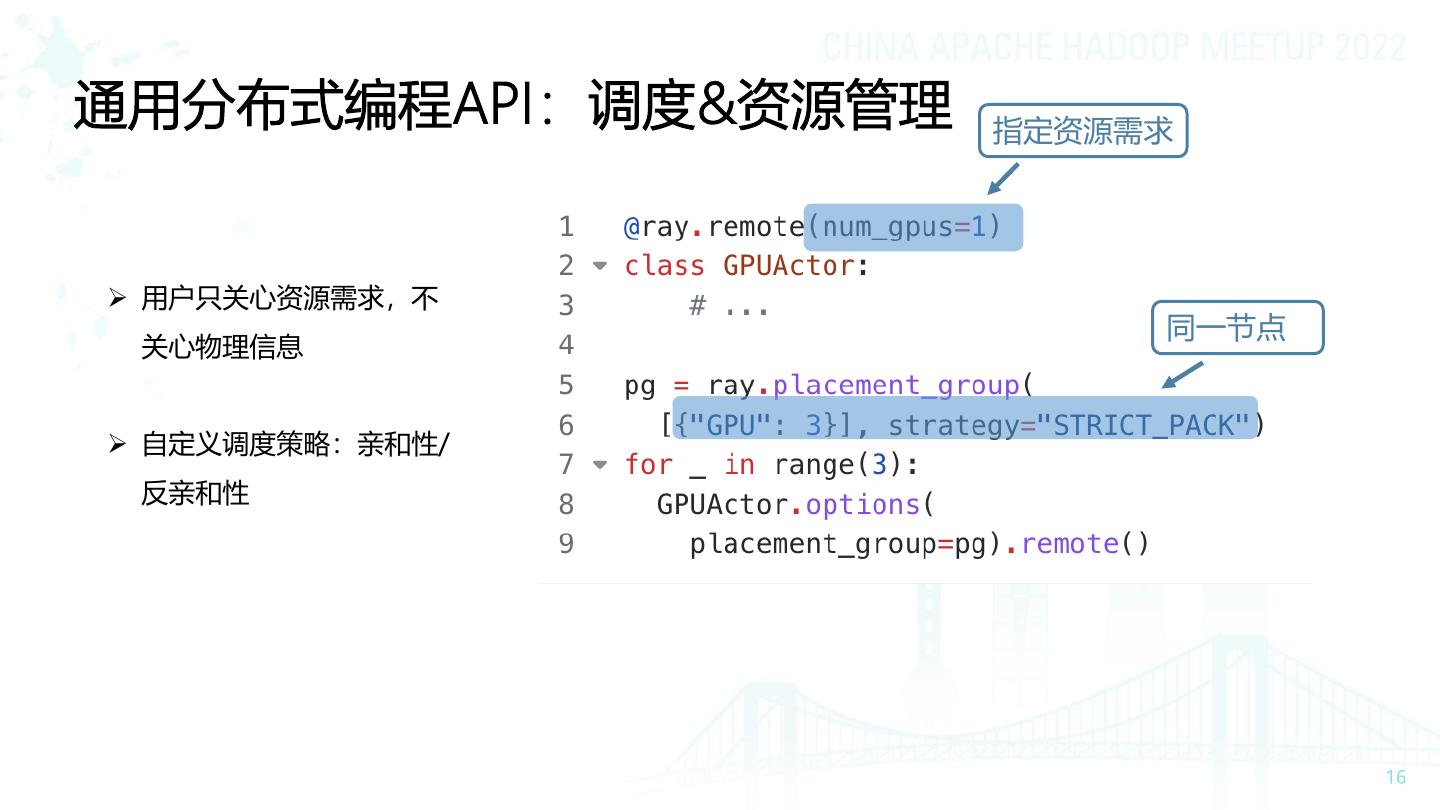1440x810 pixels.
Task: Click the 指定资源需求 callout box
Action: (x=1083, y=130)
